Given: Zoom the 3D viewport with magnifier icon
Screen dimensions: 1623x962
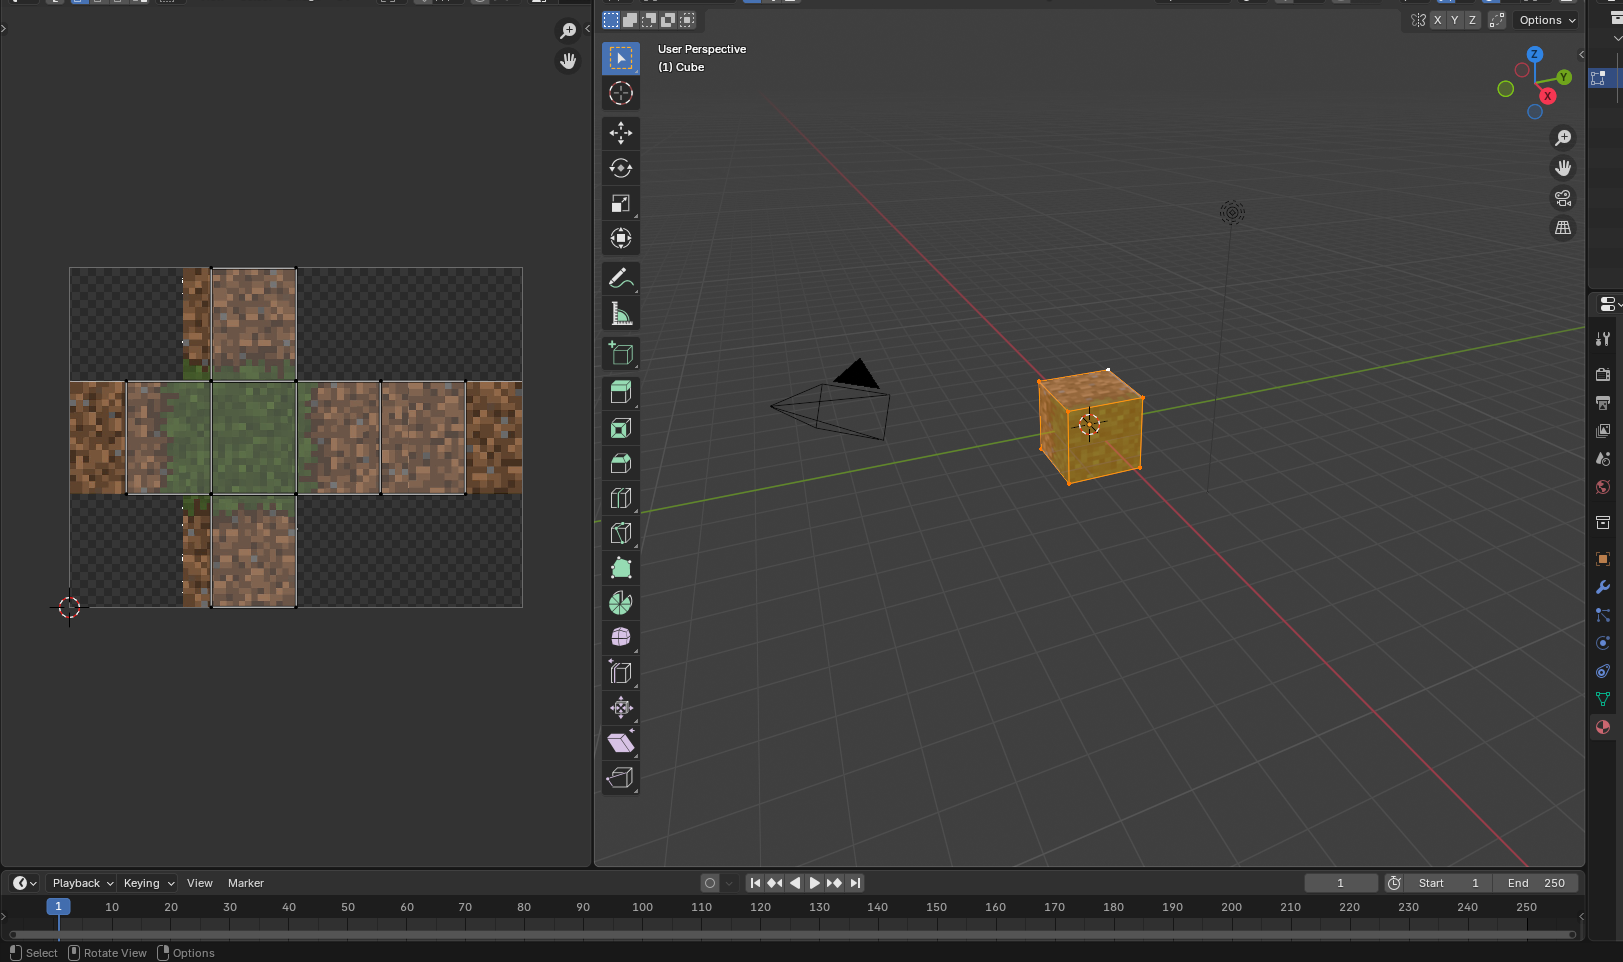Looking at the screenshot, I should pyautogui.click(x=1563, y=138).
